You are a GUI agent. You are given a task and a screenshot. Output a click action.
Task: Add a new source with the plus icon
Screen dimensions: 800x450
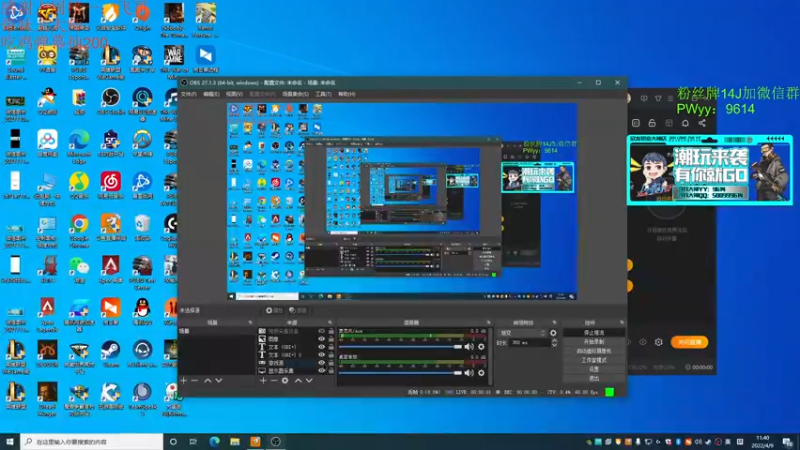pos(263,381)
